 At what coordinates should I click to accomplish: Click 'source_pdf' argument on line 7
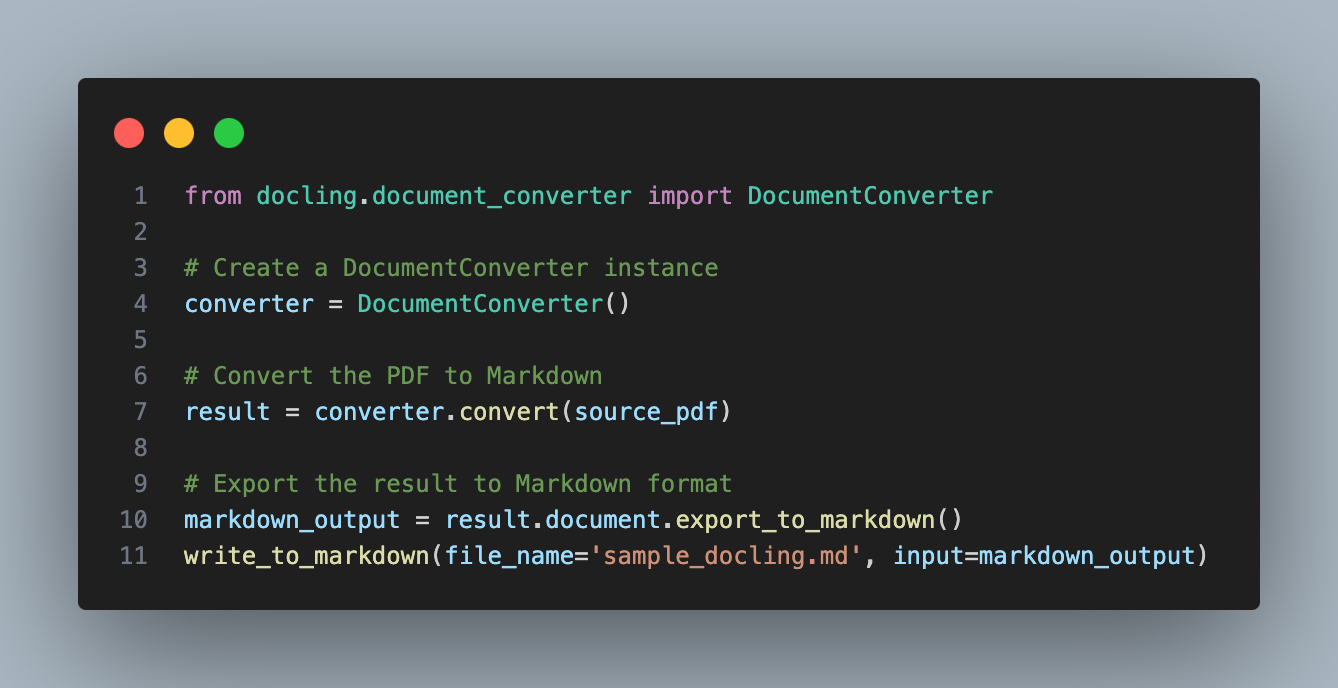click(646, 412)
